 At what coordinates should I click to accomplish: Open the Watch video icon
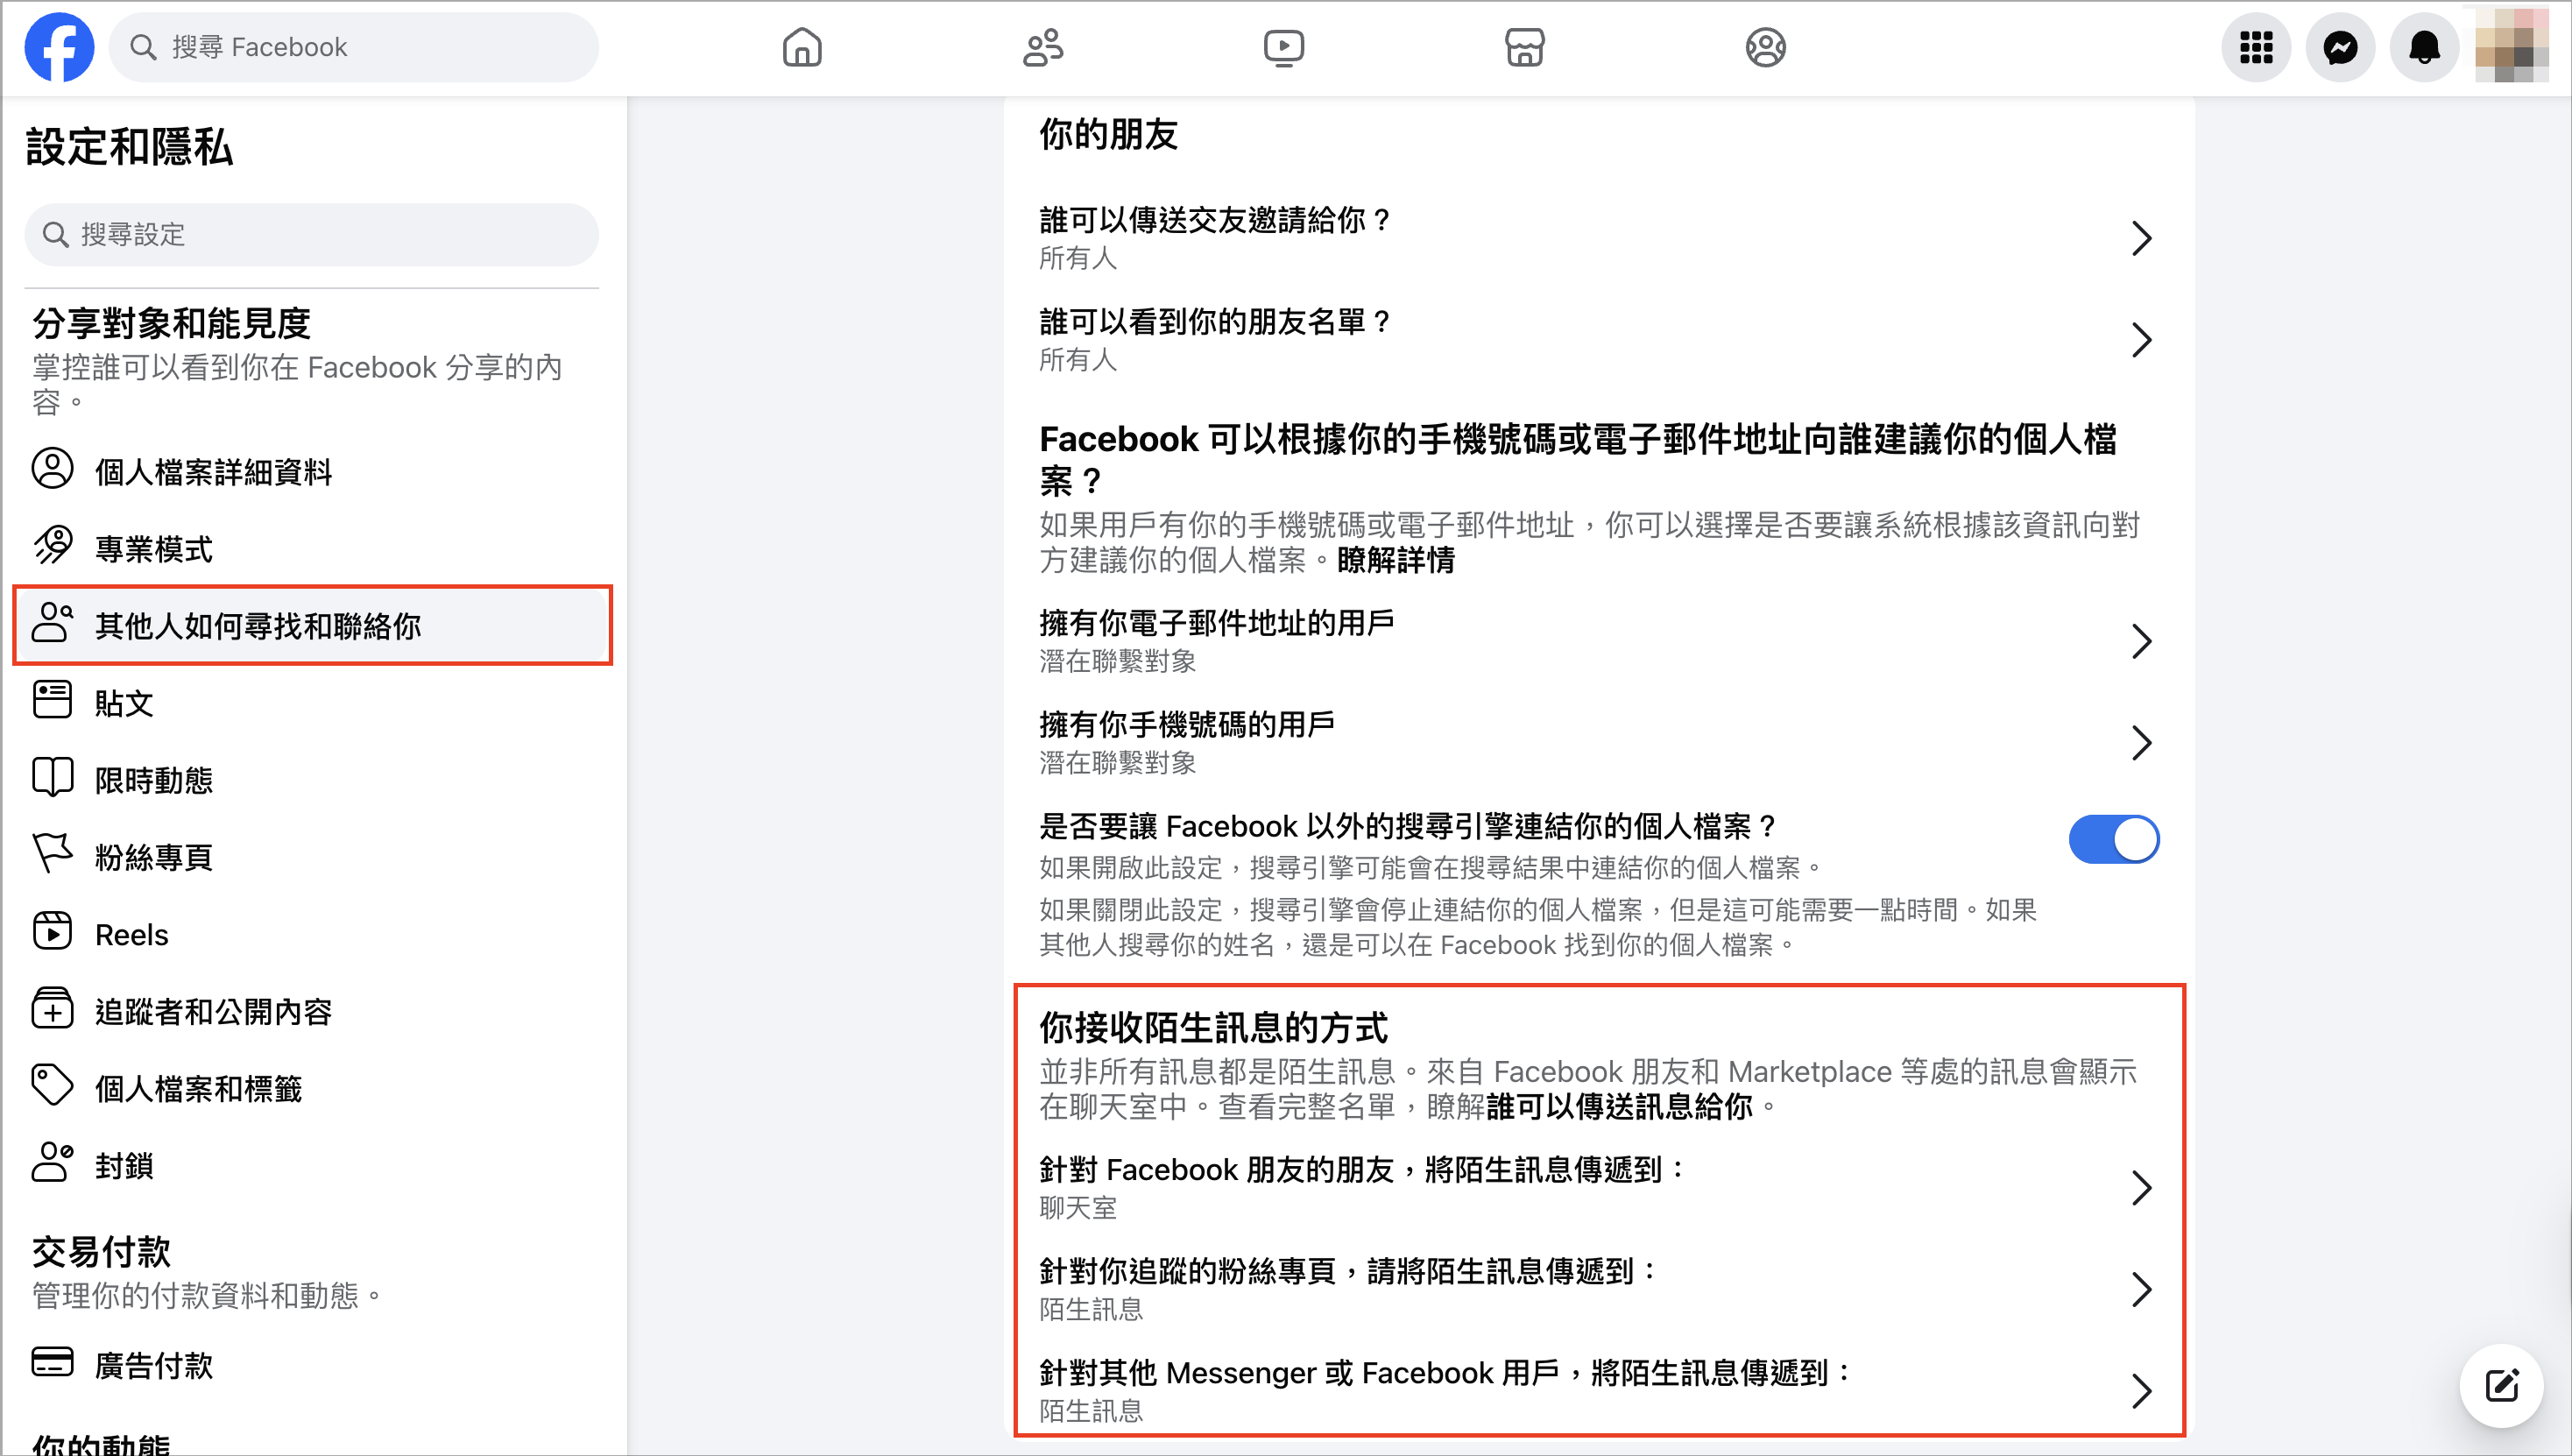(1284, 47)
